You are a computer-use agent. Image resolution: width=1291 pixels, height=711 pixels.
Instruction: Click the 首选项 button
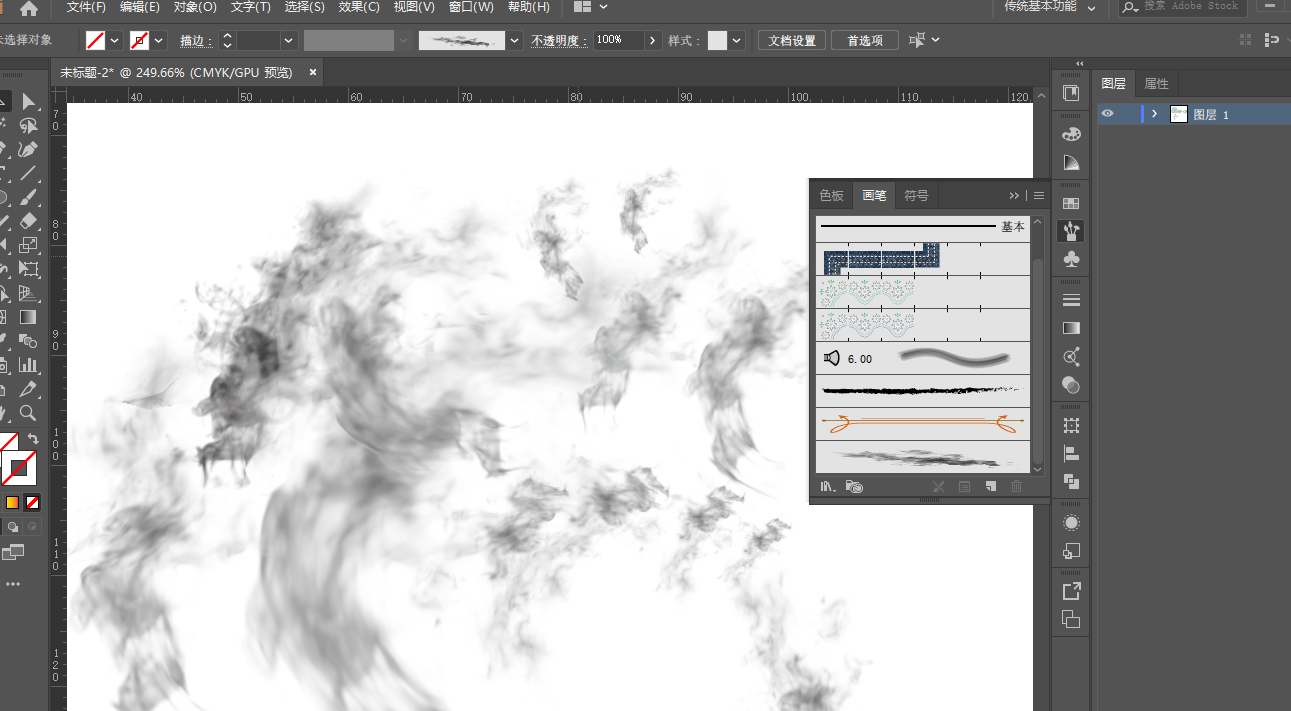pyautogui.click(x=865, y=40)
